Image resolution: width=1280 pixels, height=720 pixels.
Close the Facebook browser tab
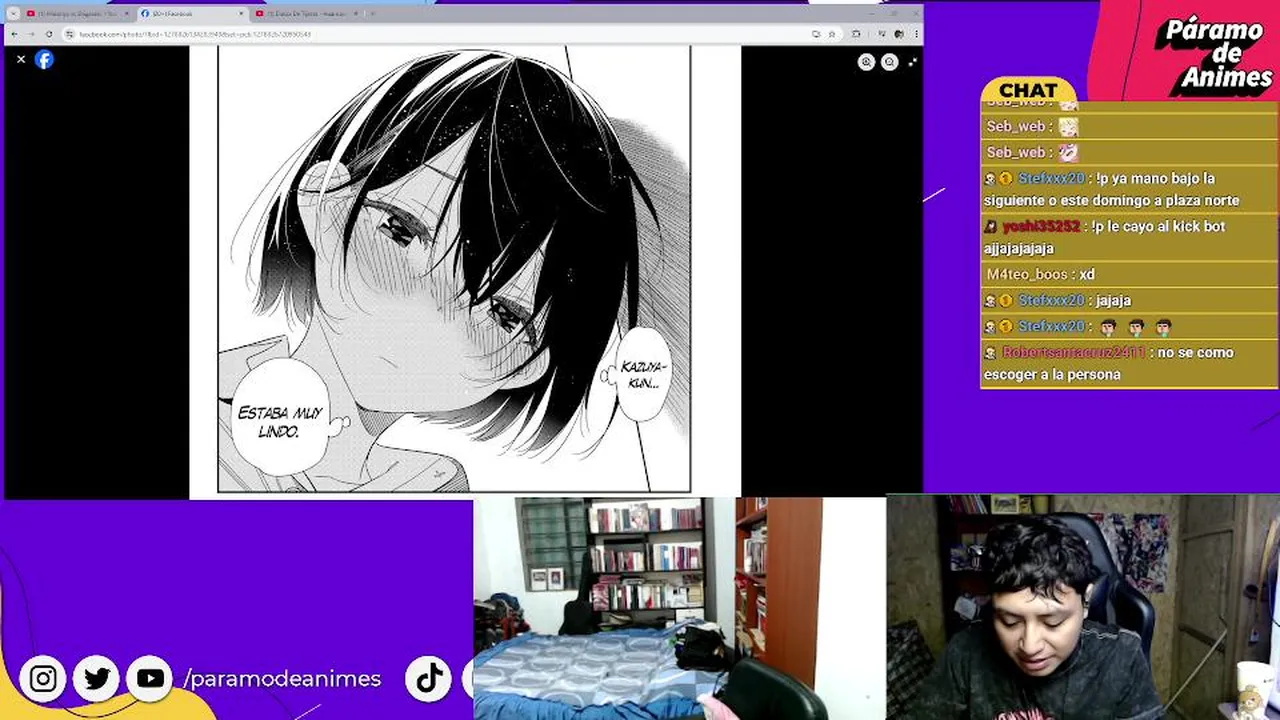(241, 14)
